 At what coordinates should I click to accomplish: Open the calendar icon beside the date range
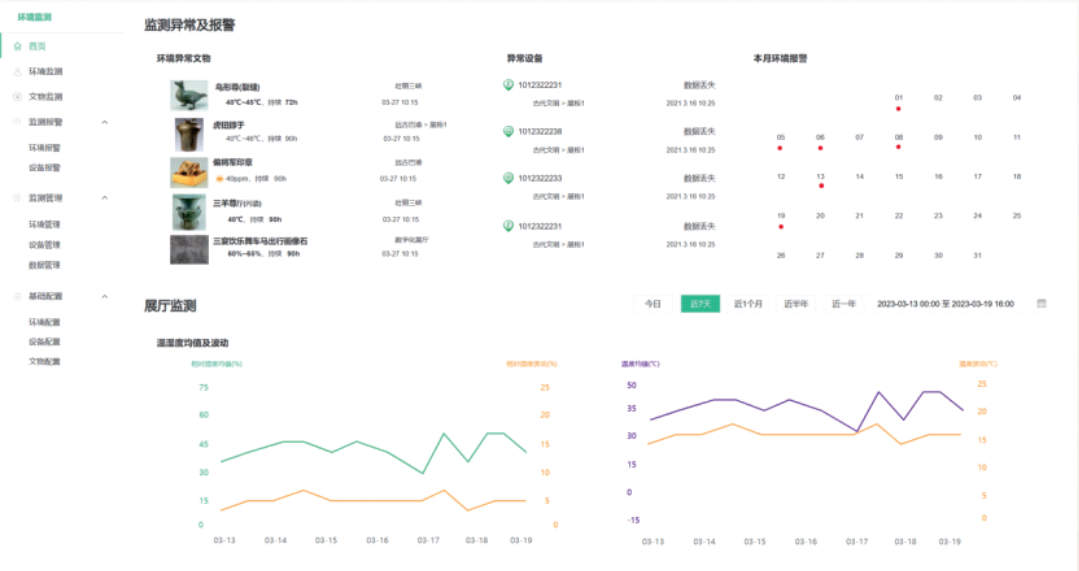[1042, 303]
